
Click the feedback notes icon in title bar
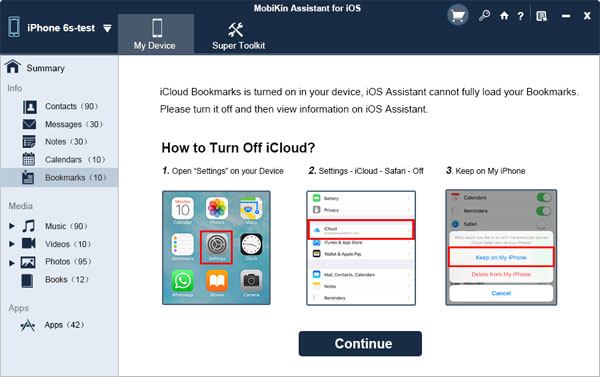click(x=541, y=16)
